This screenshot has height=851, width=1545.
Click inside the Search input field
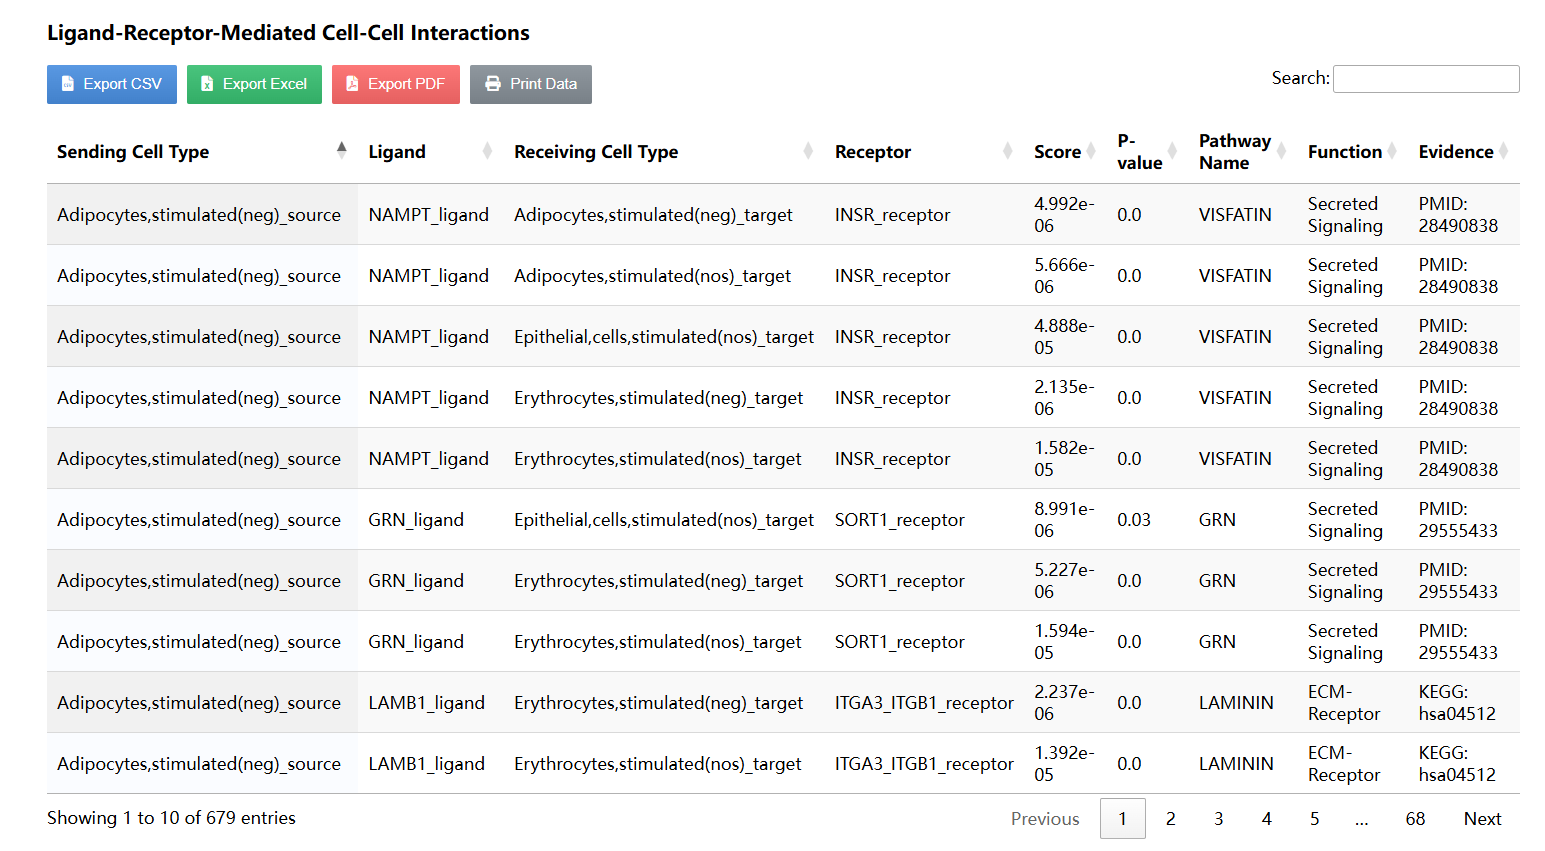pos(1425,79)
